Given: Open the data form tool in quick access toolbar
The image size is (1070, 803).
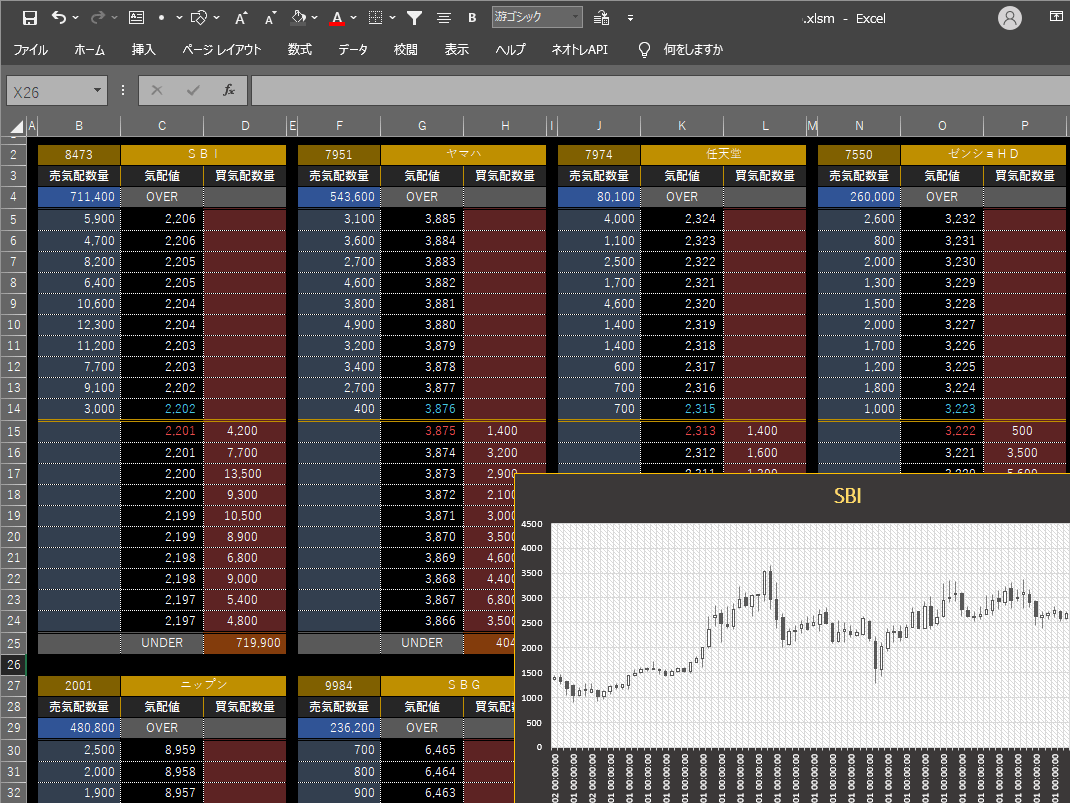Looking at the screenshot, I should [x=136, y=18].
